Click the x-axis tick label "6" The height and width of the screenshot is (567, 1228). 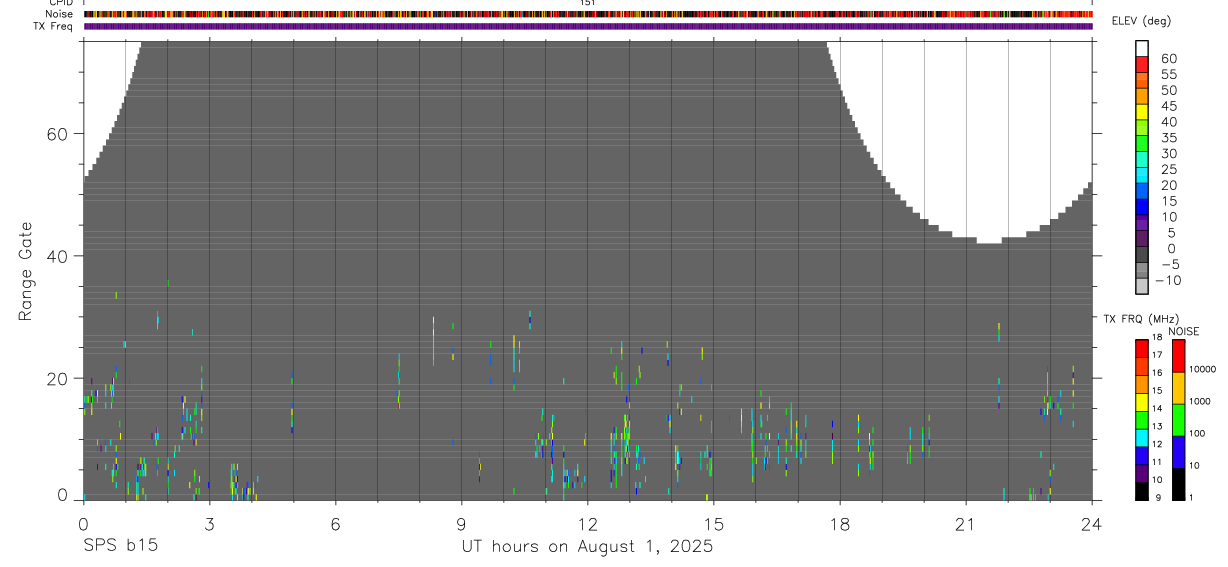click(x=335, y=523)
